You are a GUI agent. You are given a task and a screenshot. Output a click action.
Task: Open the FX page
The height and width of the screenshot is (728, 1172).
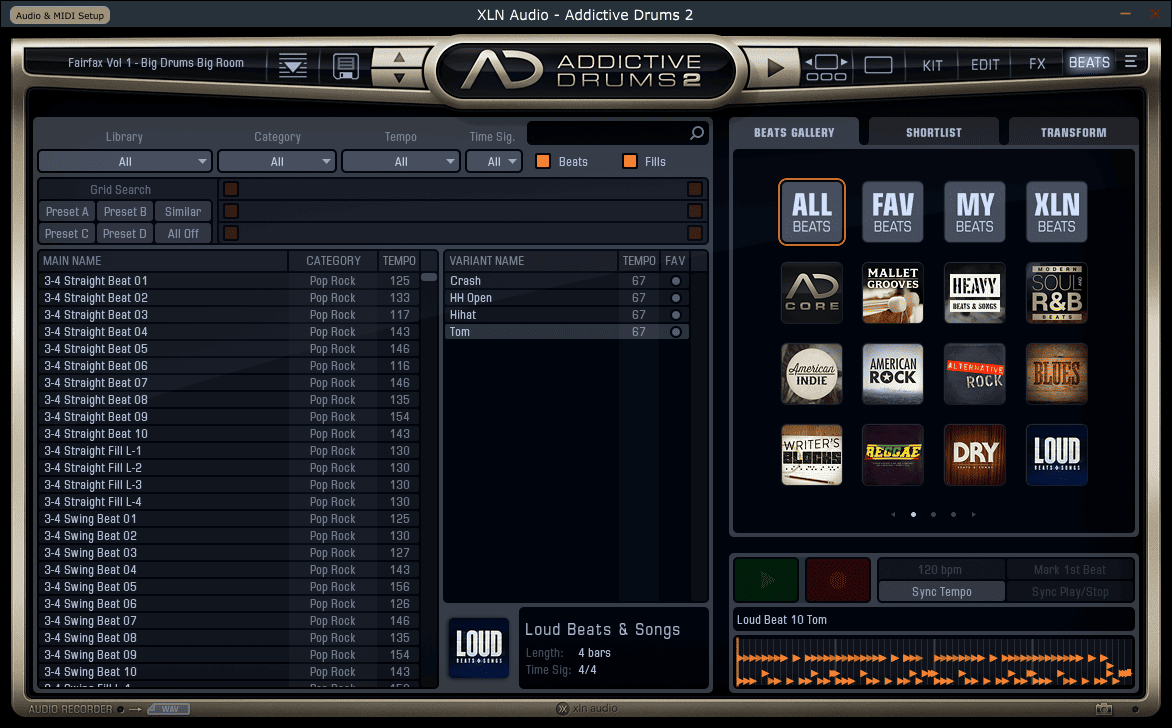pos(1037,64)
